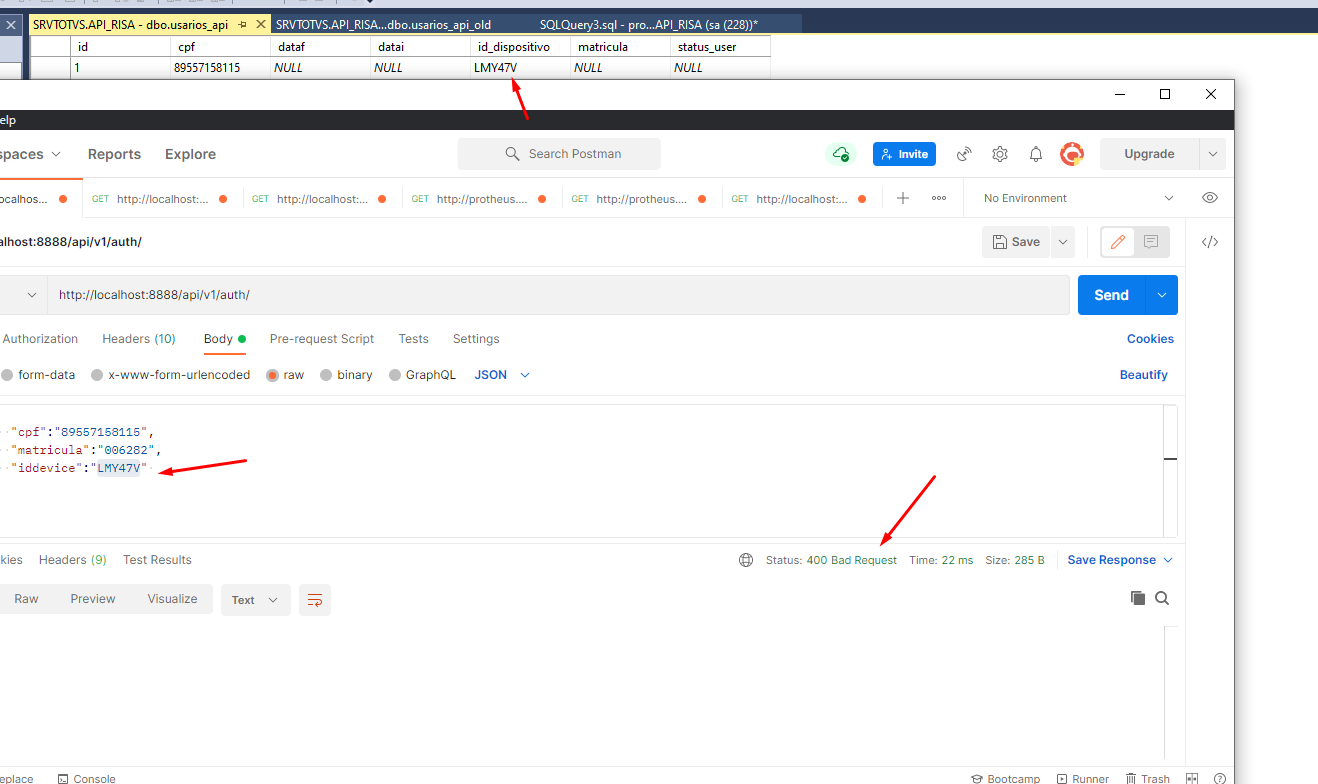Select x-www-form-urlencoded body type
Screen dimensions: 1318x784
coord(170,375)
